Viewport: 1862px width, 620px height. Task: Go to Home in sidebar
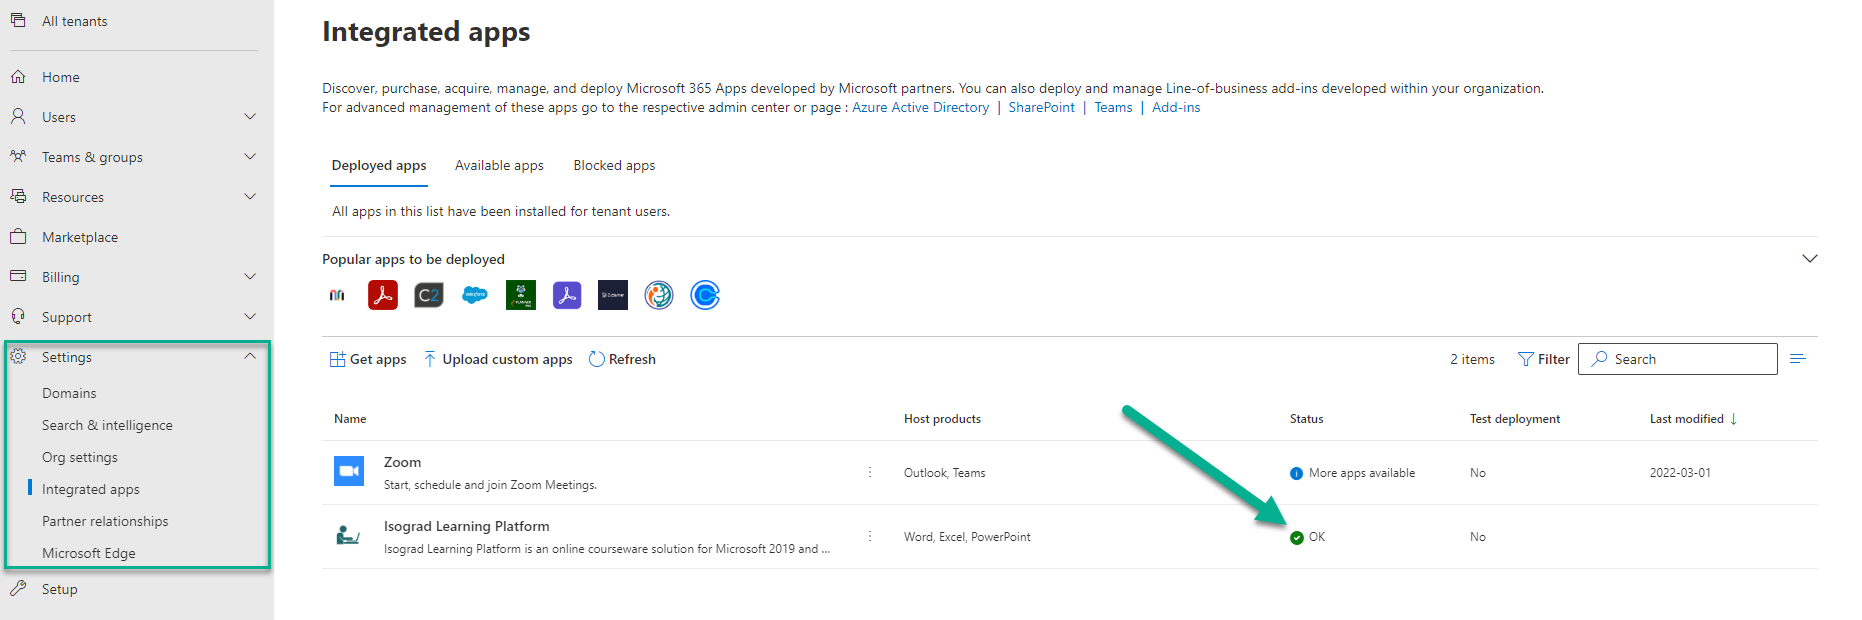[x=61, y=77]
